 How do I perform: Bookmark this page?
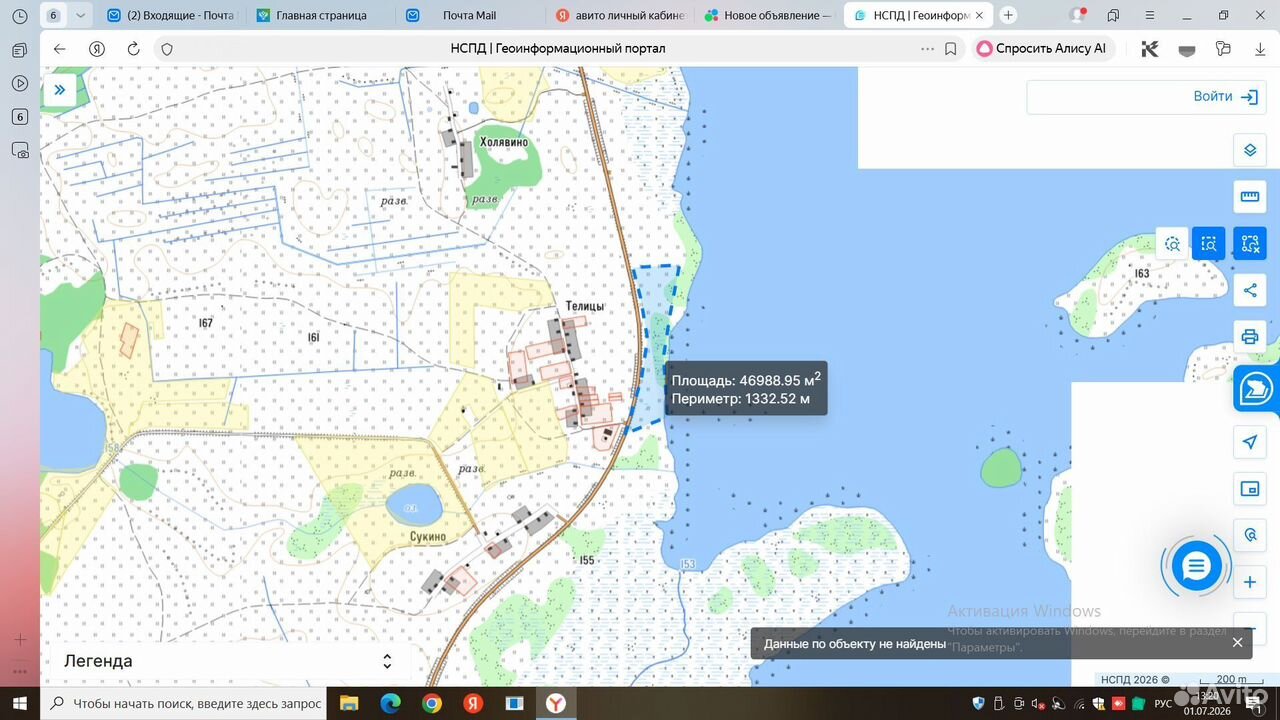[951, 49]
